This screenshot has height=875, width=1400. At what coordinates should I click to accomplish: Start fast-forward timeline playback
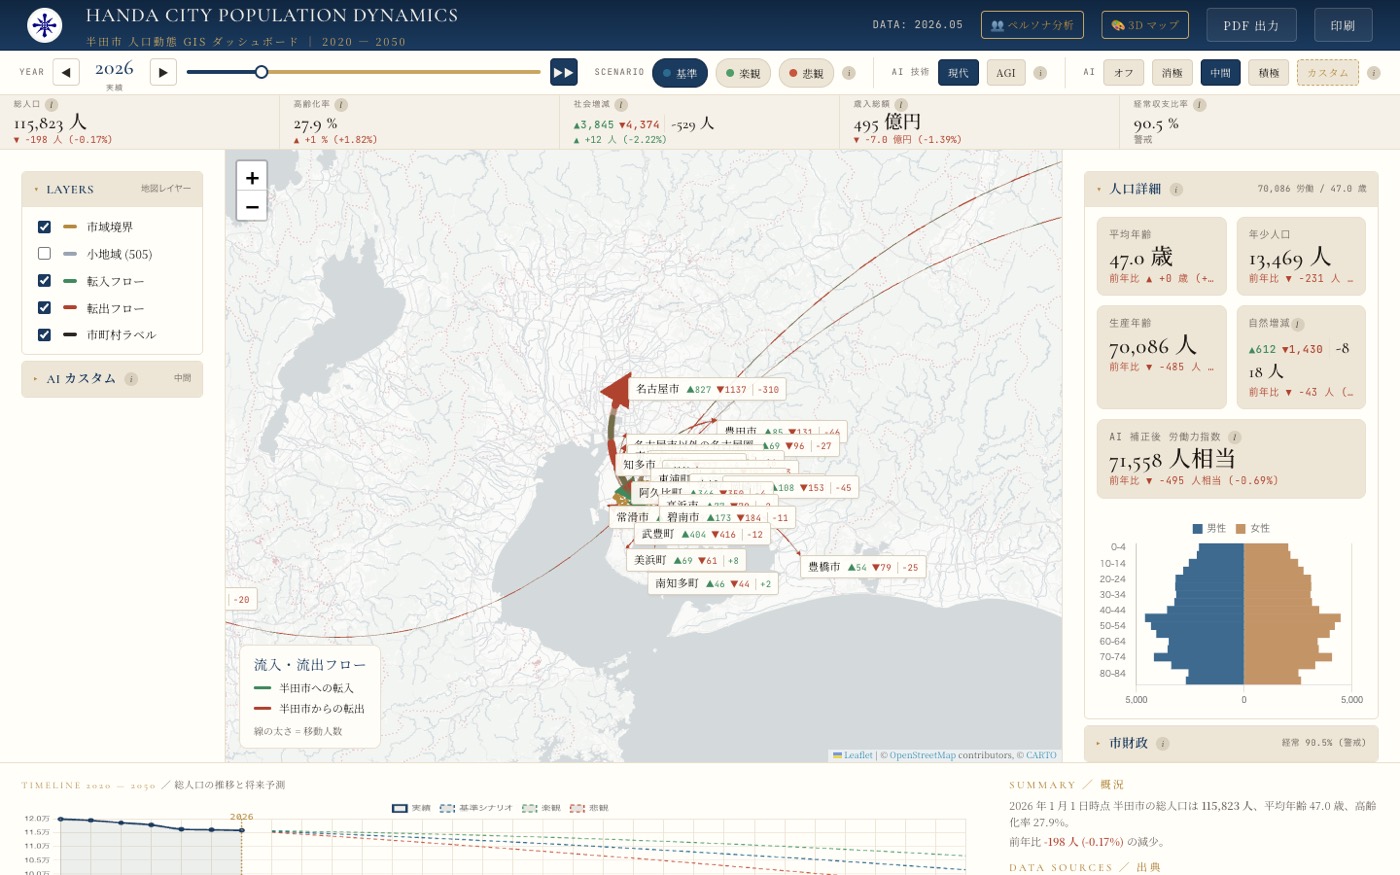click(x=564, y=72)
